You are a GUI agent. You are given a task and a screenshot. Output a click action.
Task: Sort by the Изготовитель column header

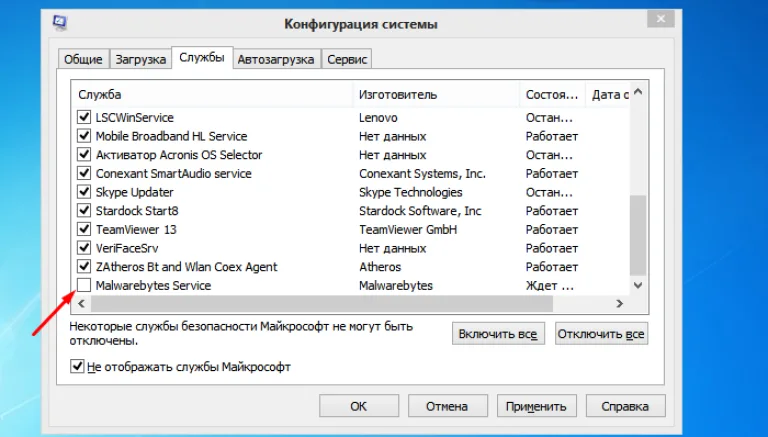pos(436,95)
